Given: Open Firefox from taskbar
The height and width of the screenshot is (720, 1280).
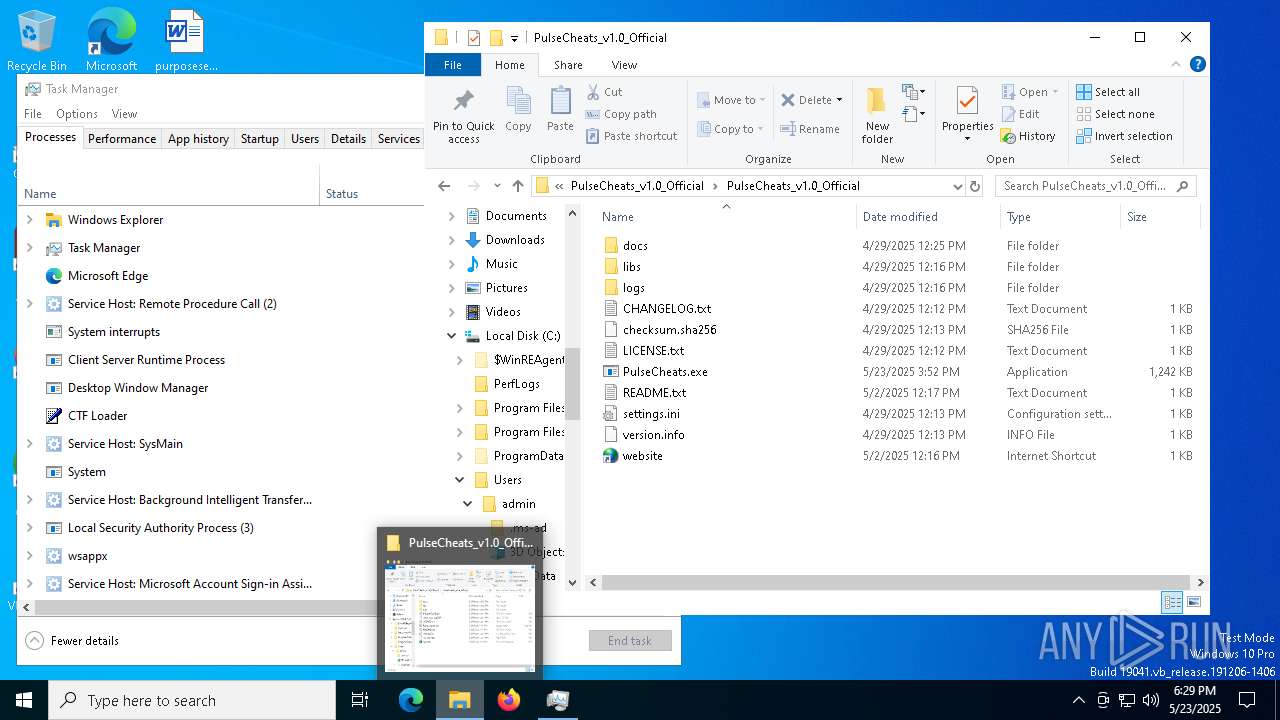Looking at the screenshot, I should point(509,700).
